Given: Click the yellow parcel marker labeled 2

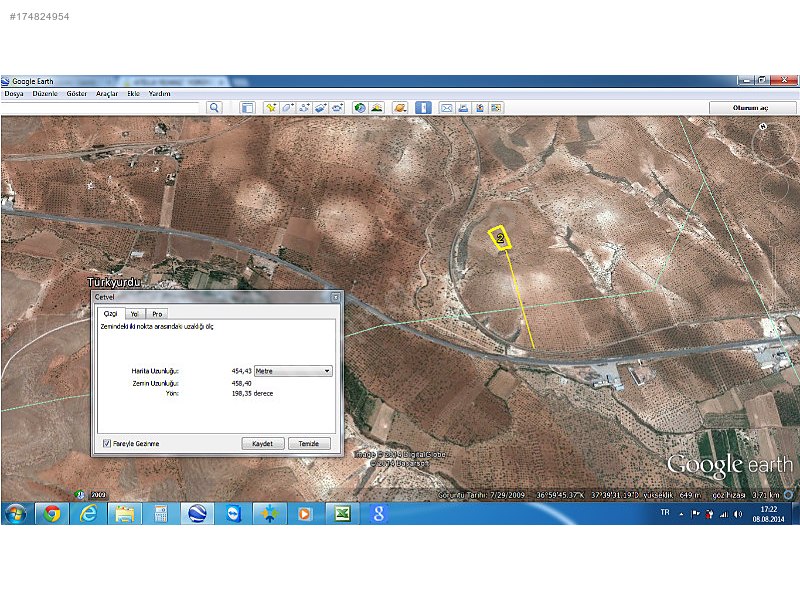Looking at the screenshot, I should 500,238.
